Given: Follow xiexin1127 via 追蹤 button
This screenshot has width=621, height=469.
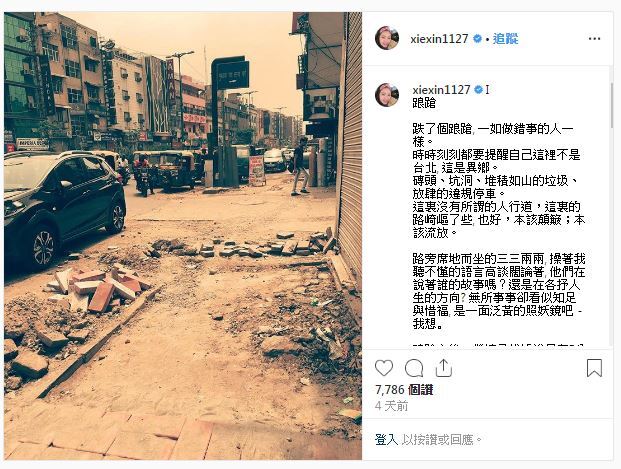Looking at the screenshot, I should point(505,38).
